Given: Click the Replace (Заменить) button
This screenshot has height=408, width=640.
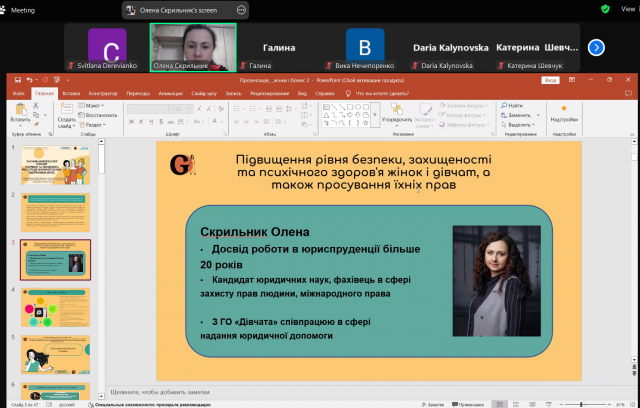Looking at the screenshot, I should 517,114.
